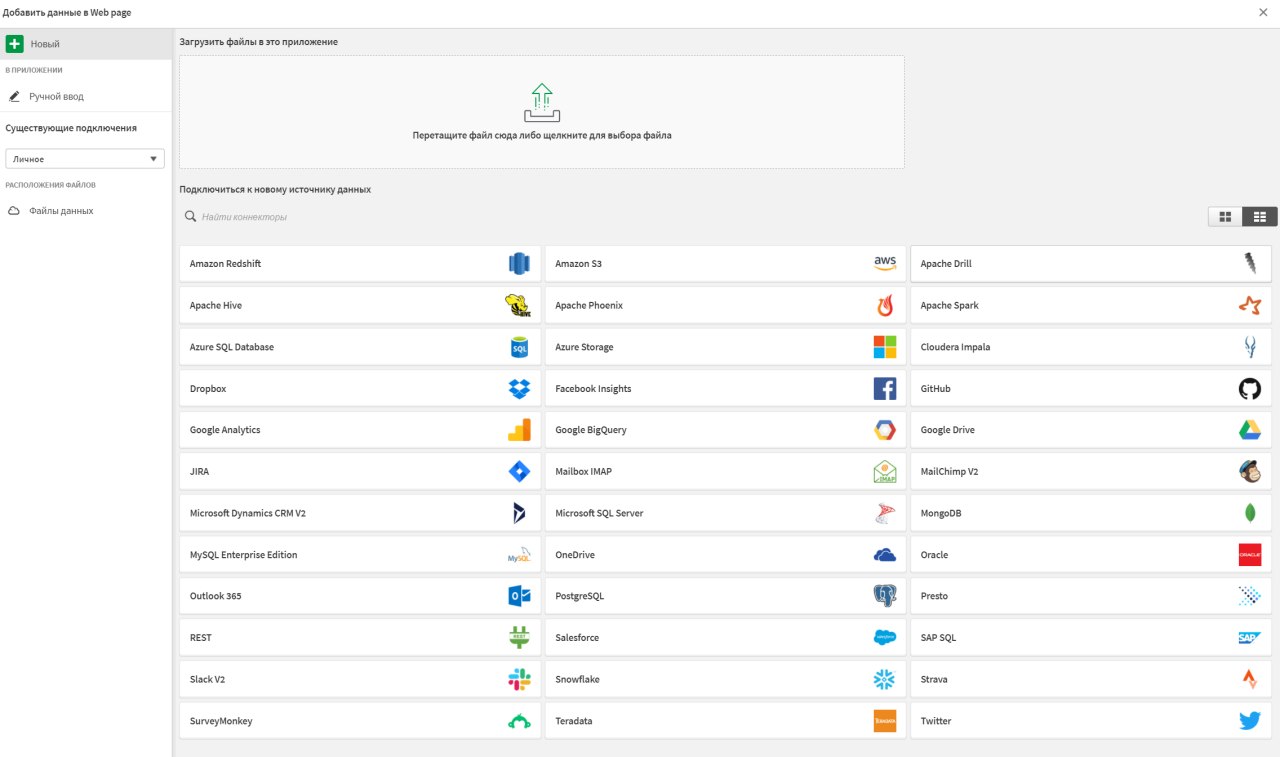Close the Добавить данные dialog
Screen dimensions: 1280x757
click(1263, 12)
